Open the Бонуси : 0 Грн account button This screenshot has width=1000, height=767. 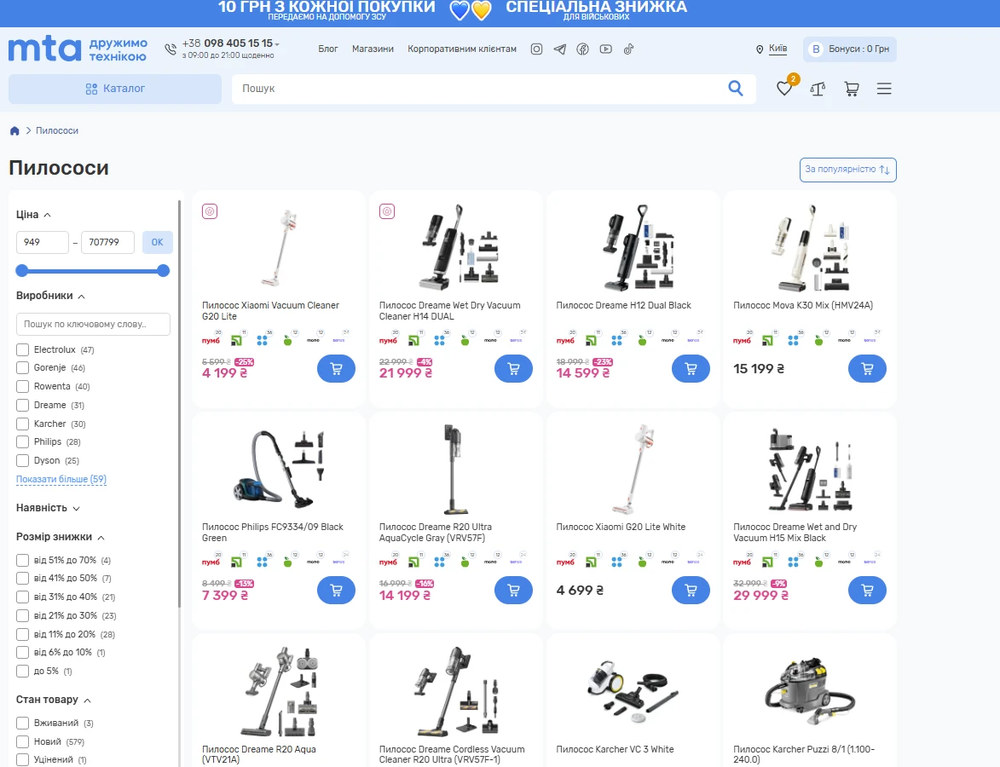[849, 49]
